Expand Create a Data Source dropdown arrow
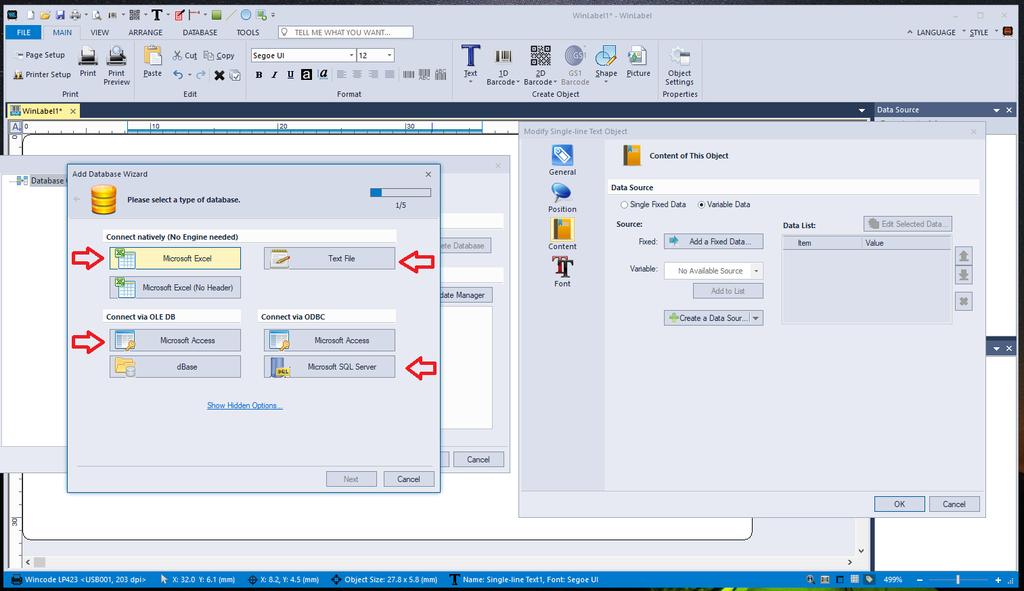This screenshot has width=1024, height=591. coord(756,318)
